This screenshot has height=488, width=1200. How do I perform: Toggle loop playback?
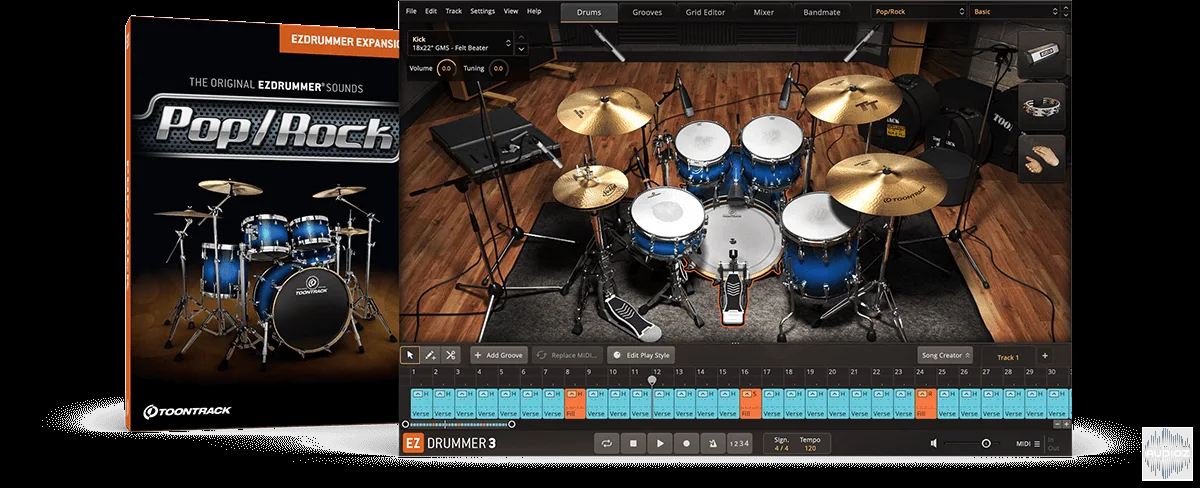pos(606,443)
